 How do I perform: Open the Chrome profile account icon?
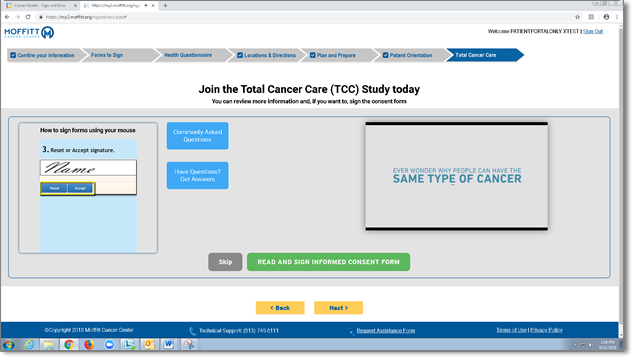click(x=606, y=17)
